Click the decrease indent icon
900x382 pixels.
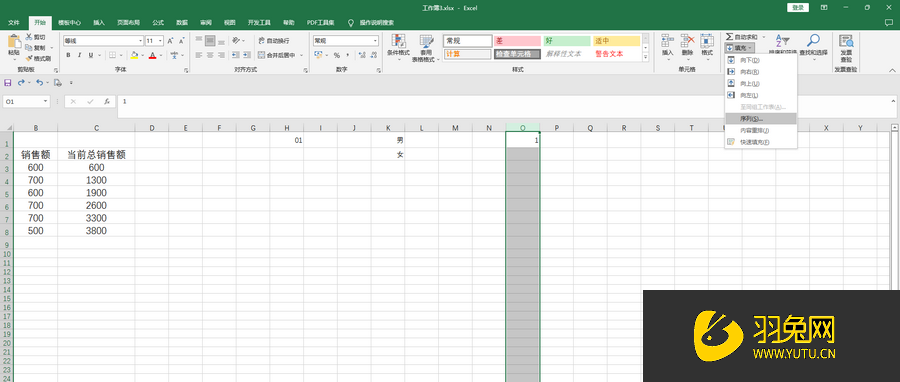[235, 56]
